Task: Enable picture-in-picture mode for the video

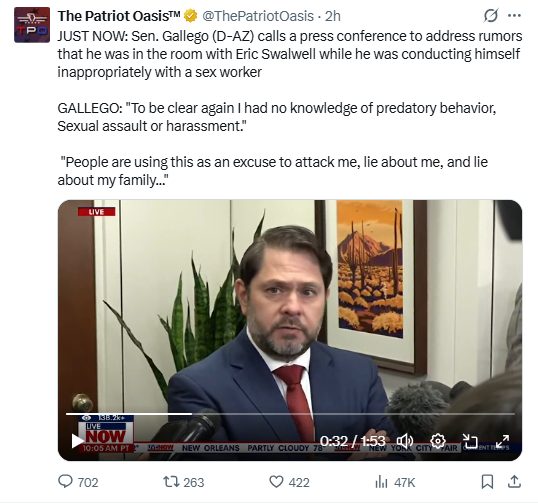Action: click(470, 441)
